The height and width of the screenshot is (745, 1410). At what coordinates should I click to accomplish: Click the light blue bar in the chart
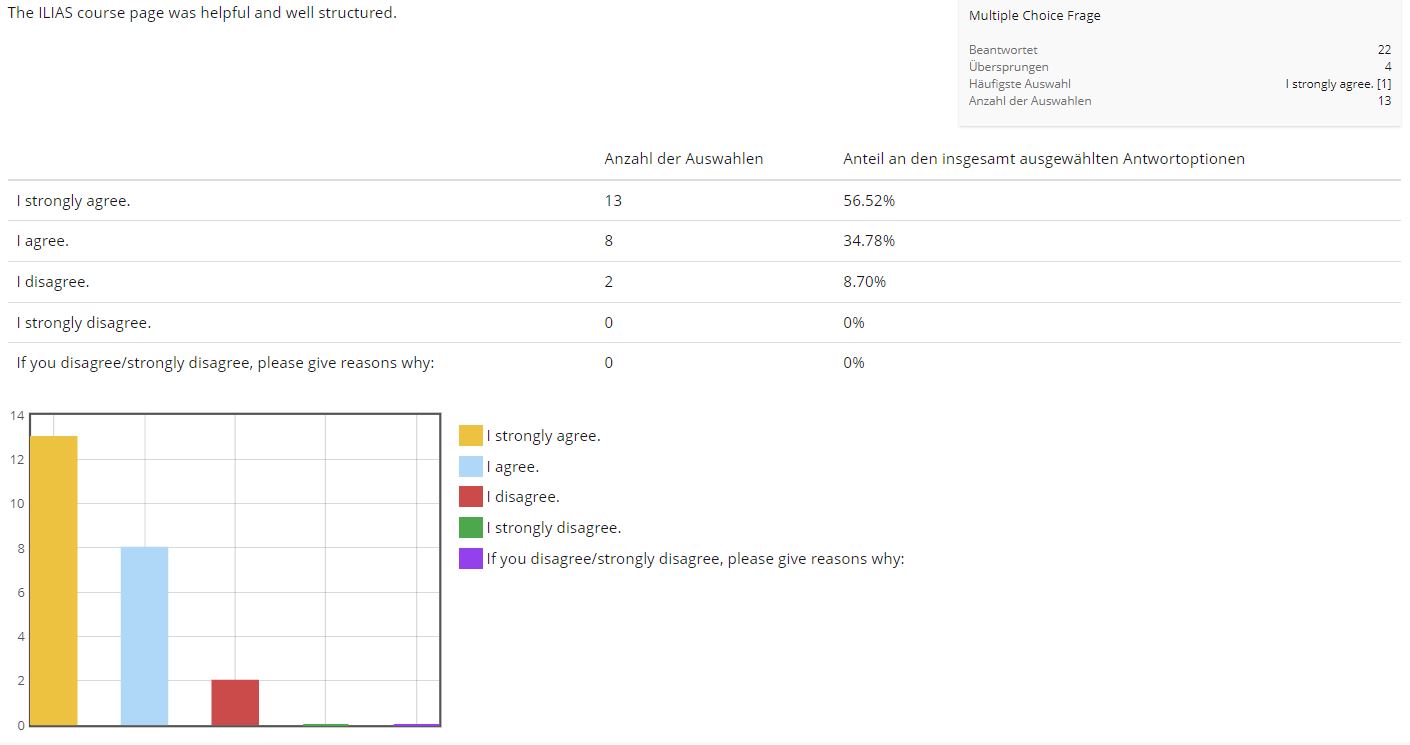pos(144,636)
